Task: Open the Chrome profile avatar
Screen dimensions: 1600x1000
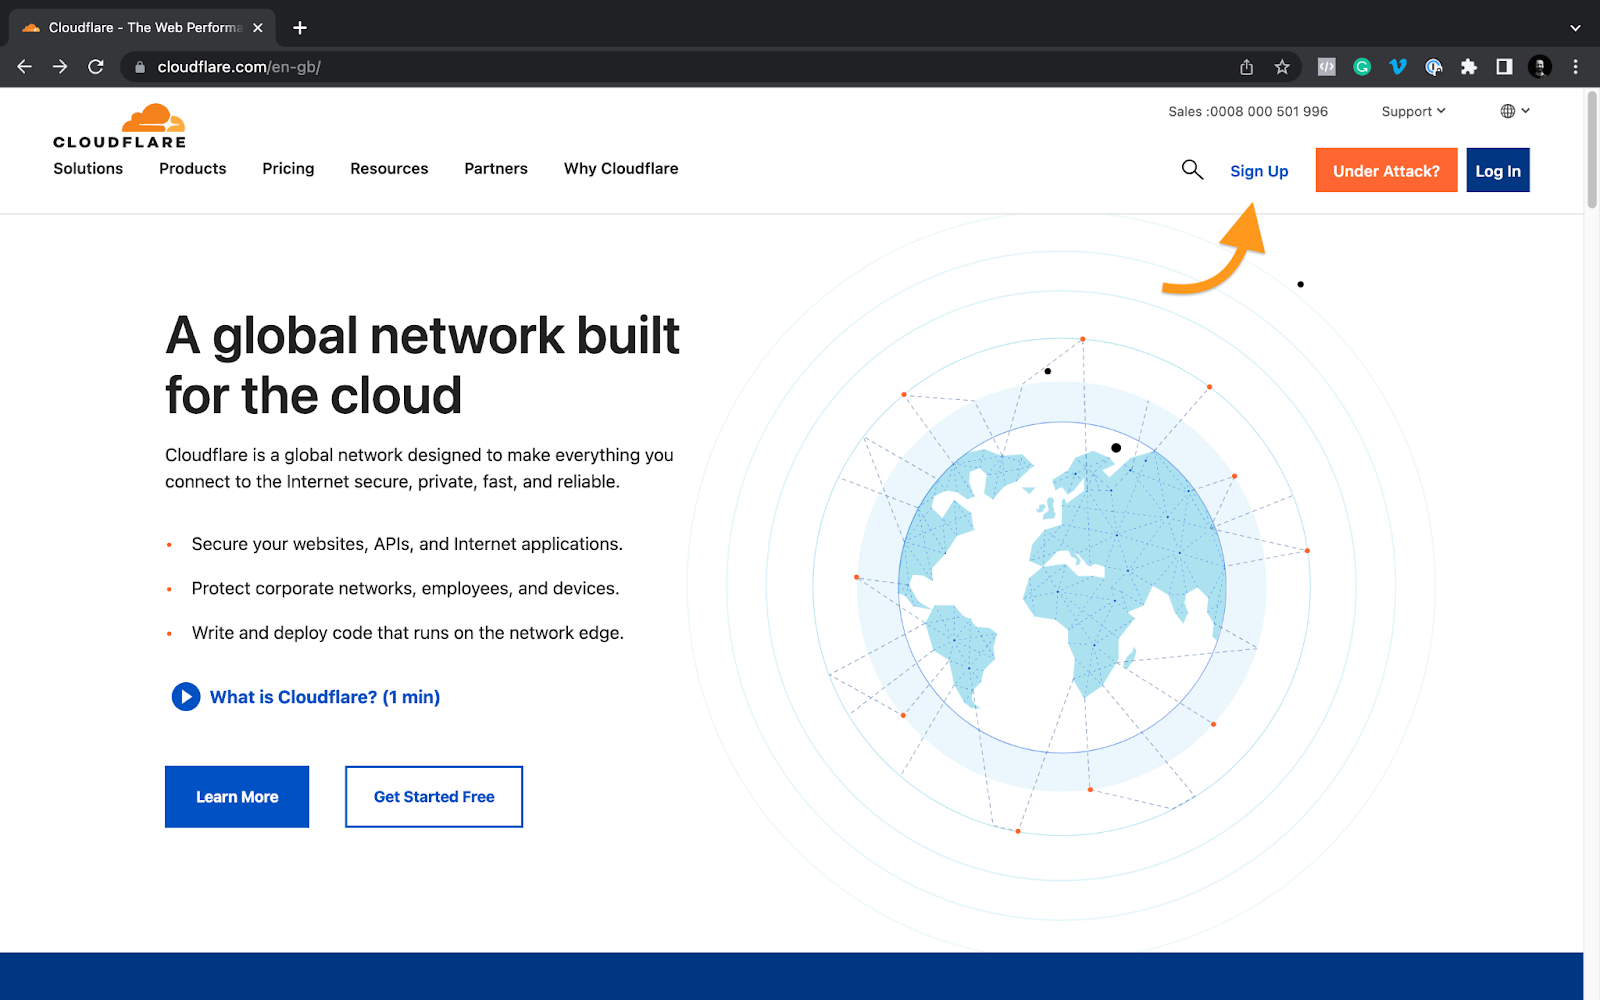Action: pos(1540,67)
